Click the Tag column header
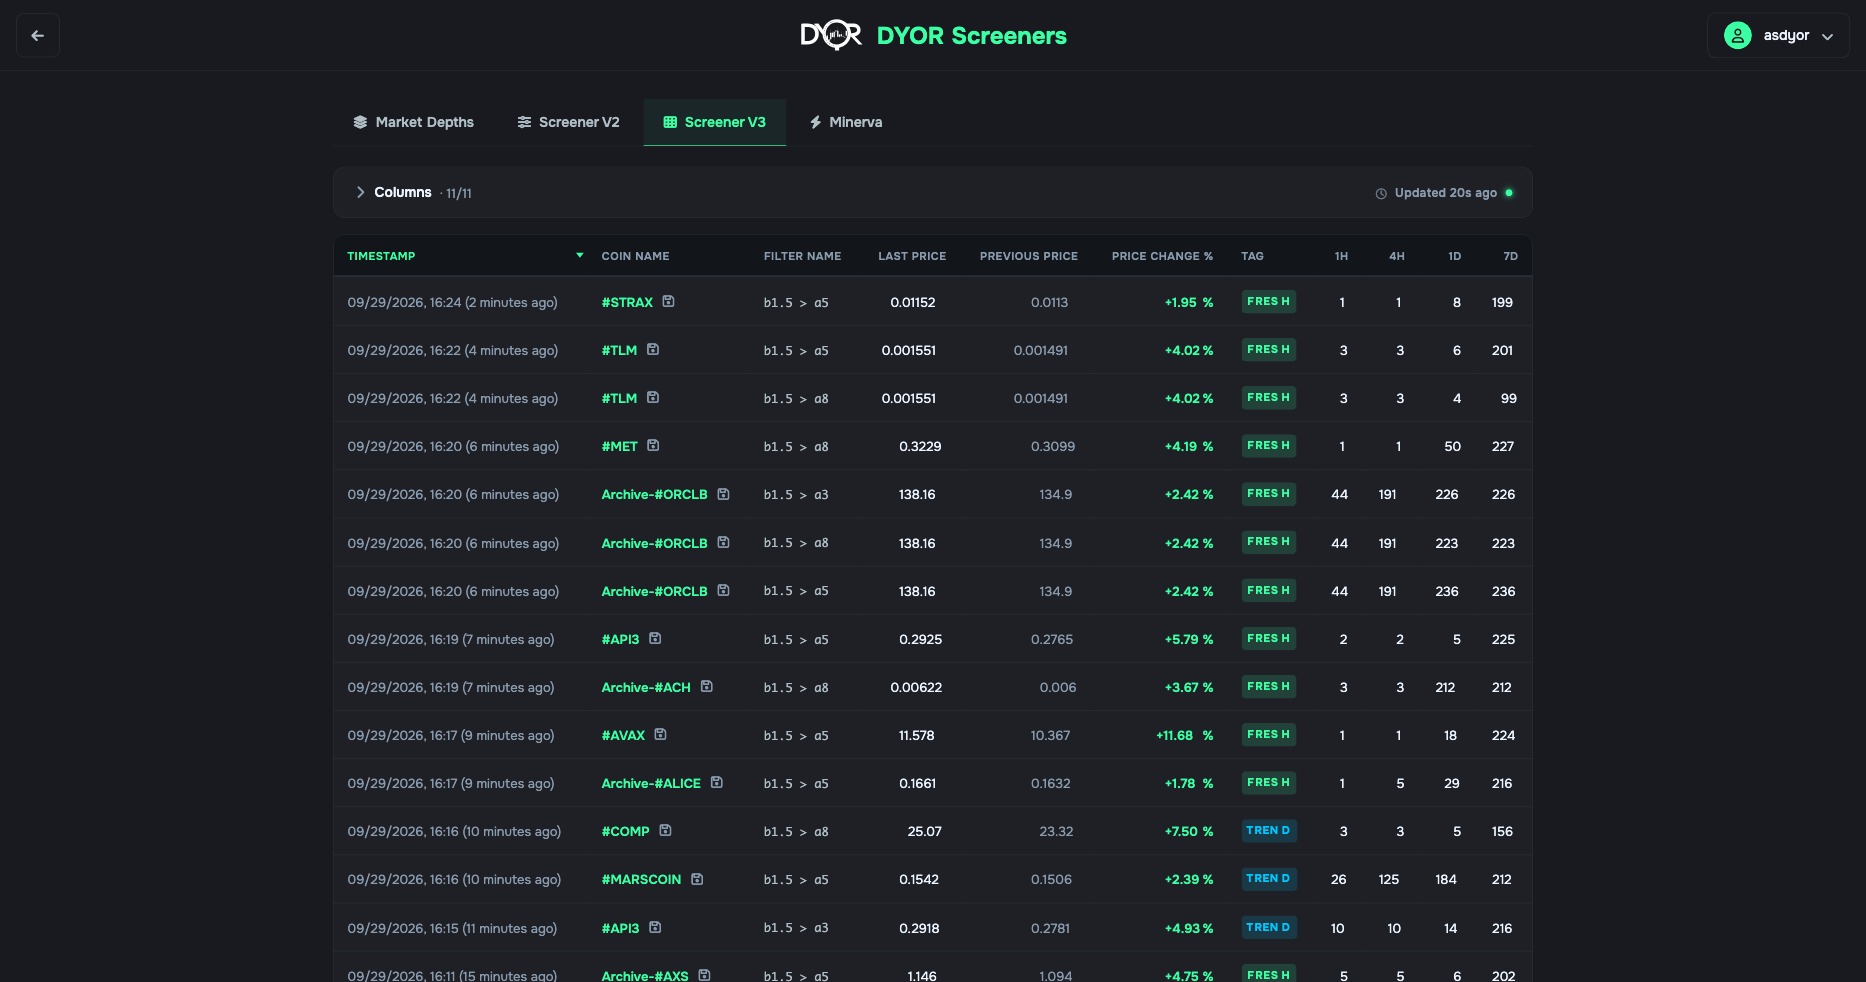Viewport: 1866px width, 982px height. coord(1252,256)
